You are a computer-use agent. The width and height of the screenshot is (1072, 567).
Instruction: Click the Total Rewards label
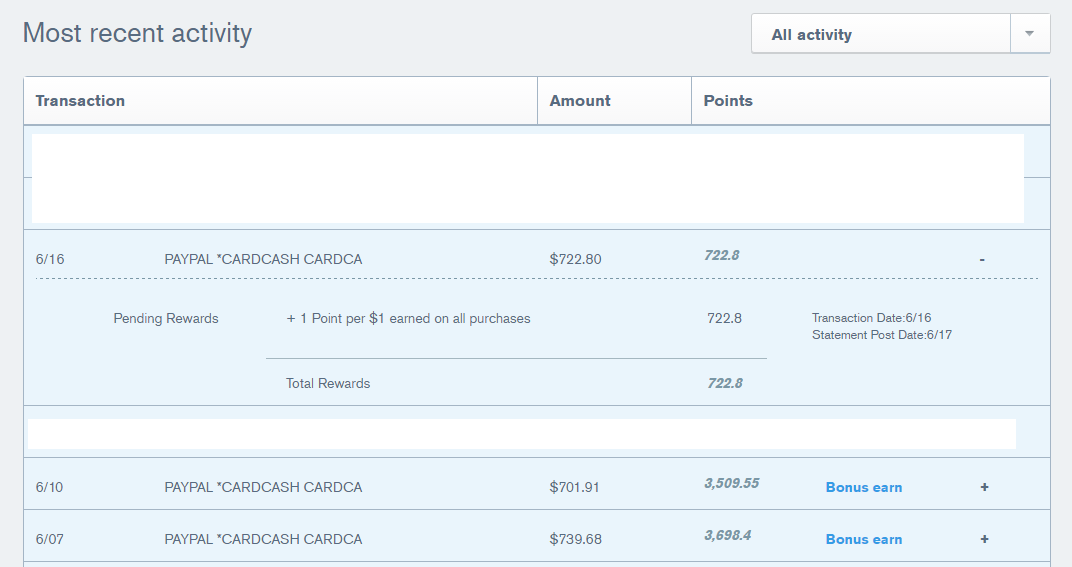[x=328, y=384]
